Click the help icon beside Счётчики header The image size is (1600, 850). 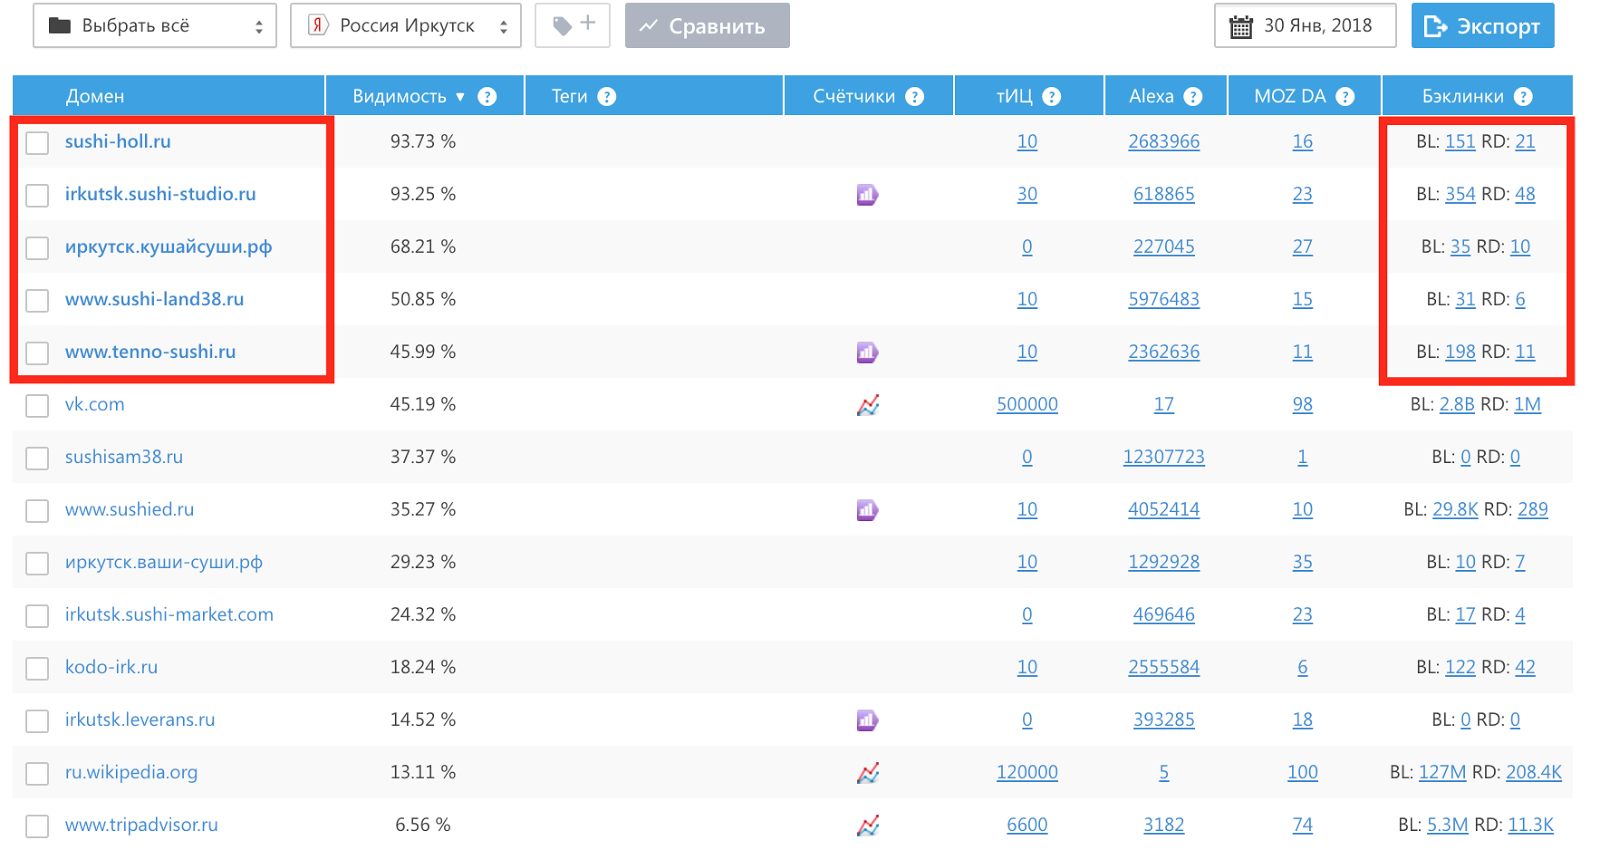915,97
